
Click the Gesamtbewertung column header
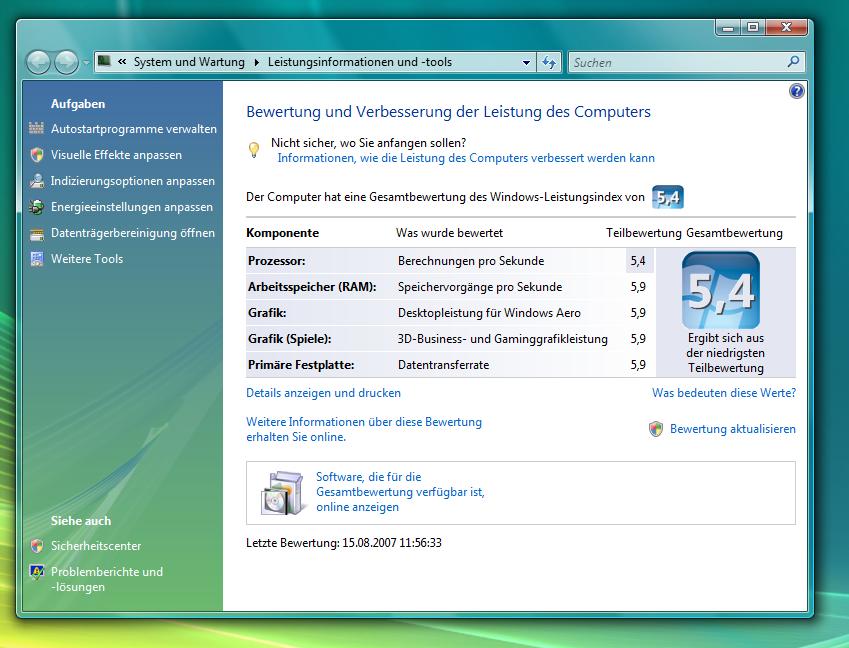[734, 233]
